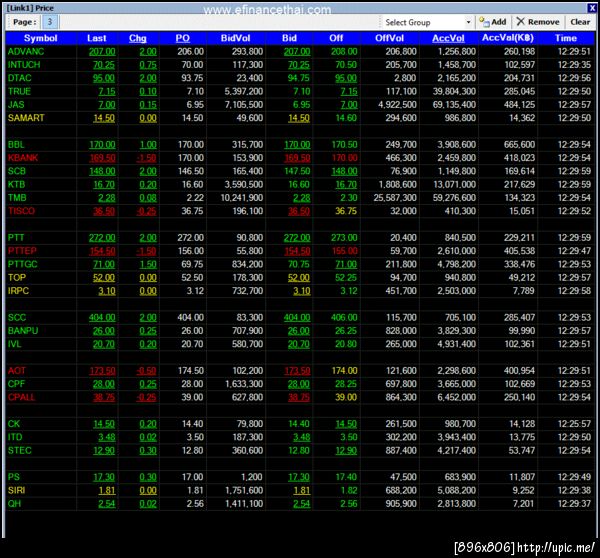Select the TOP symbol
The height and width of the screenshot is (558, 600).
tap(17, 278)
